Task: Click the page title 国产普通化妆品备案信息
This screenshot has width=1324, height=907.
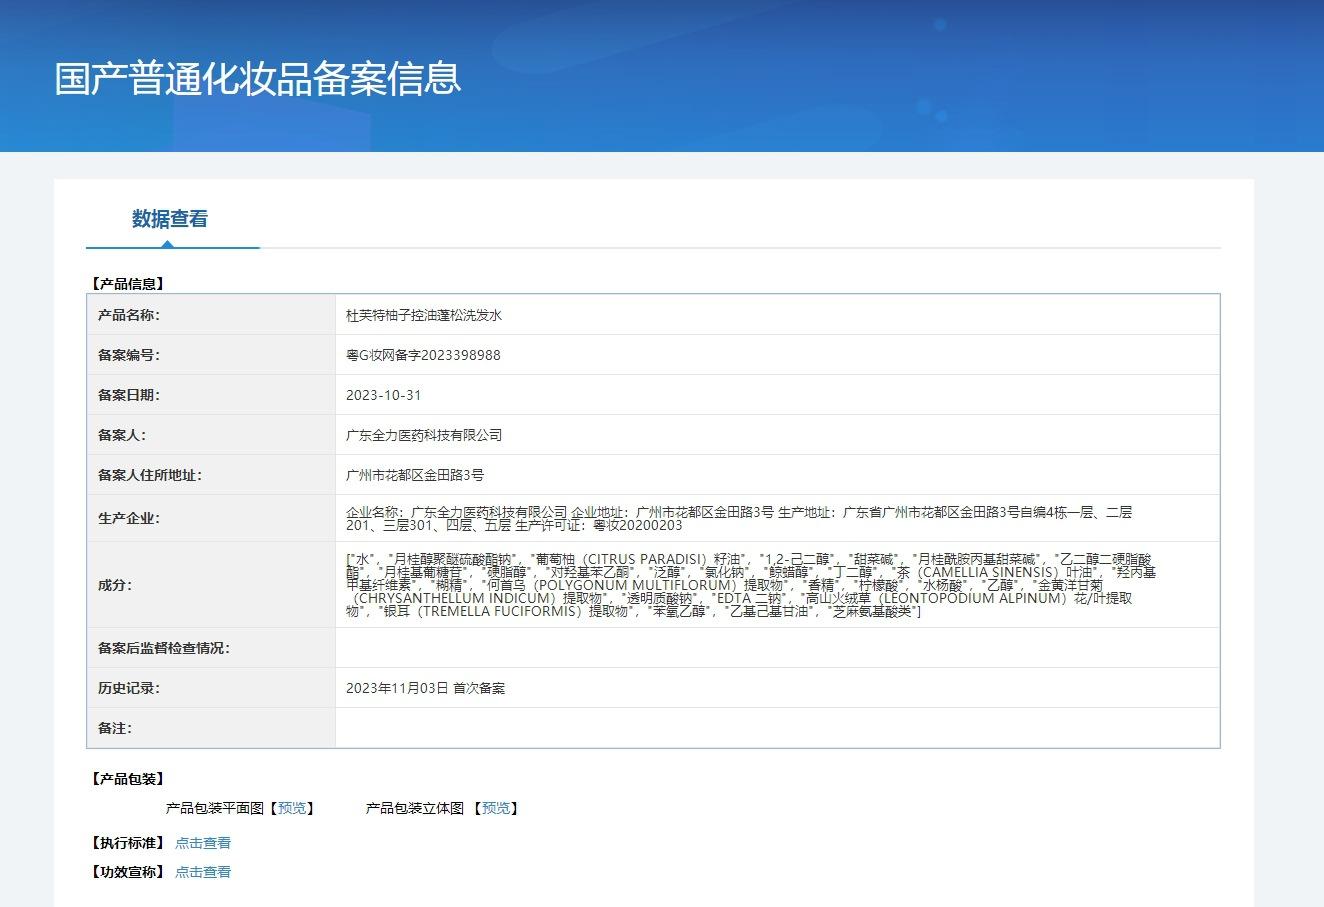Action: click(257, 79)
